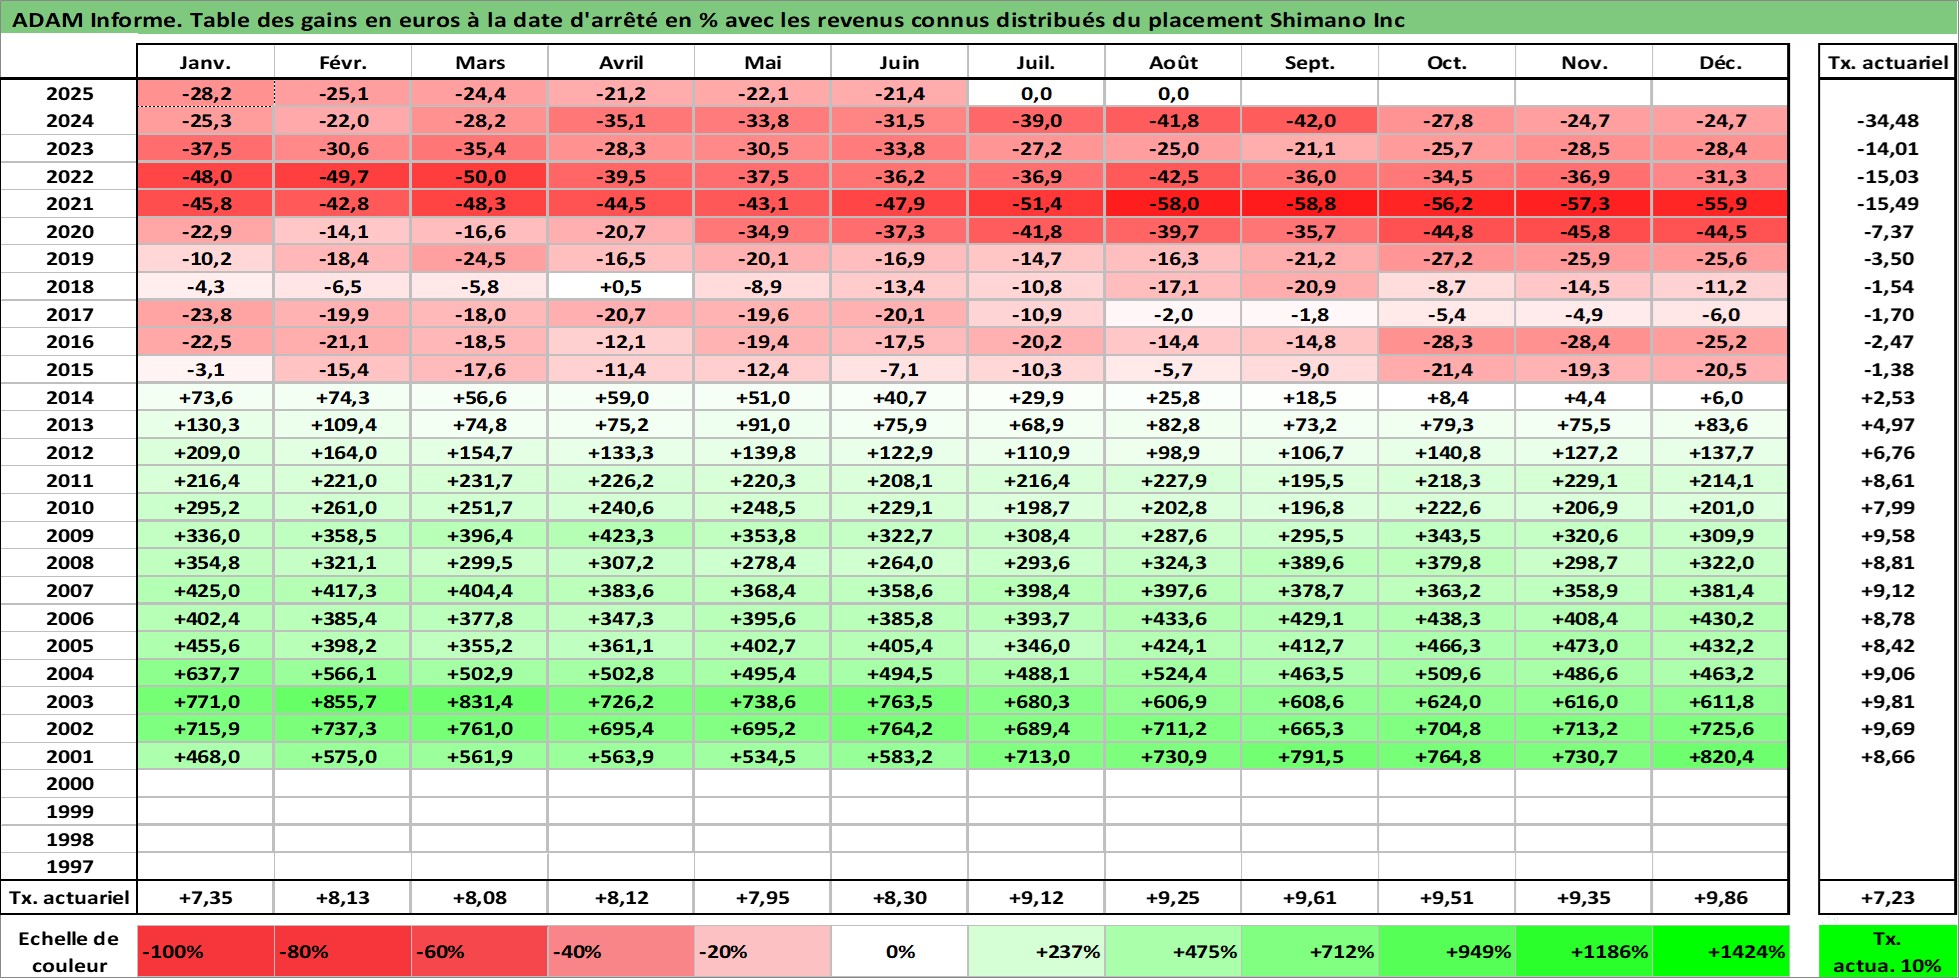Select the +7,23 overall actuarial rate cell
This screenshot has width=1959, height=978.
tap(1887, 897)
